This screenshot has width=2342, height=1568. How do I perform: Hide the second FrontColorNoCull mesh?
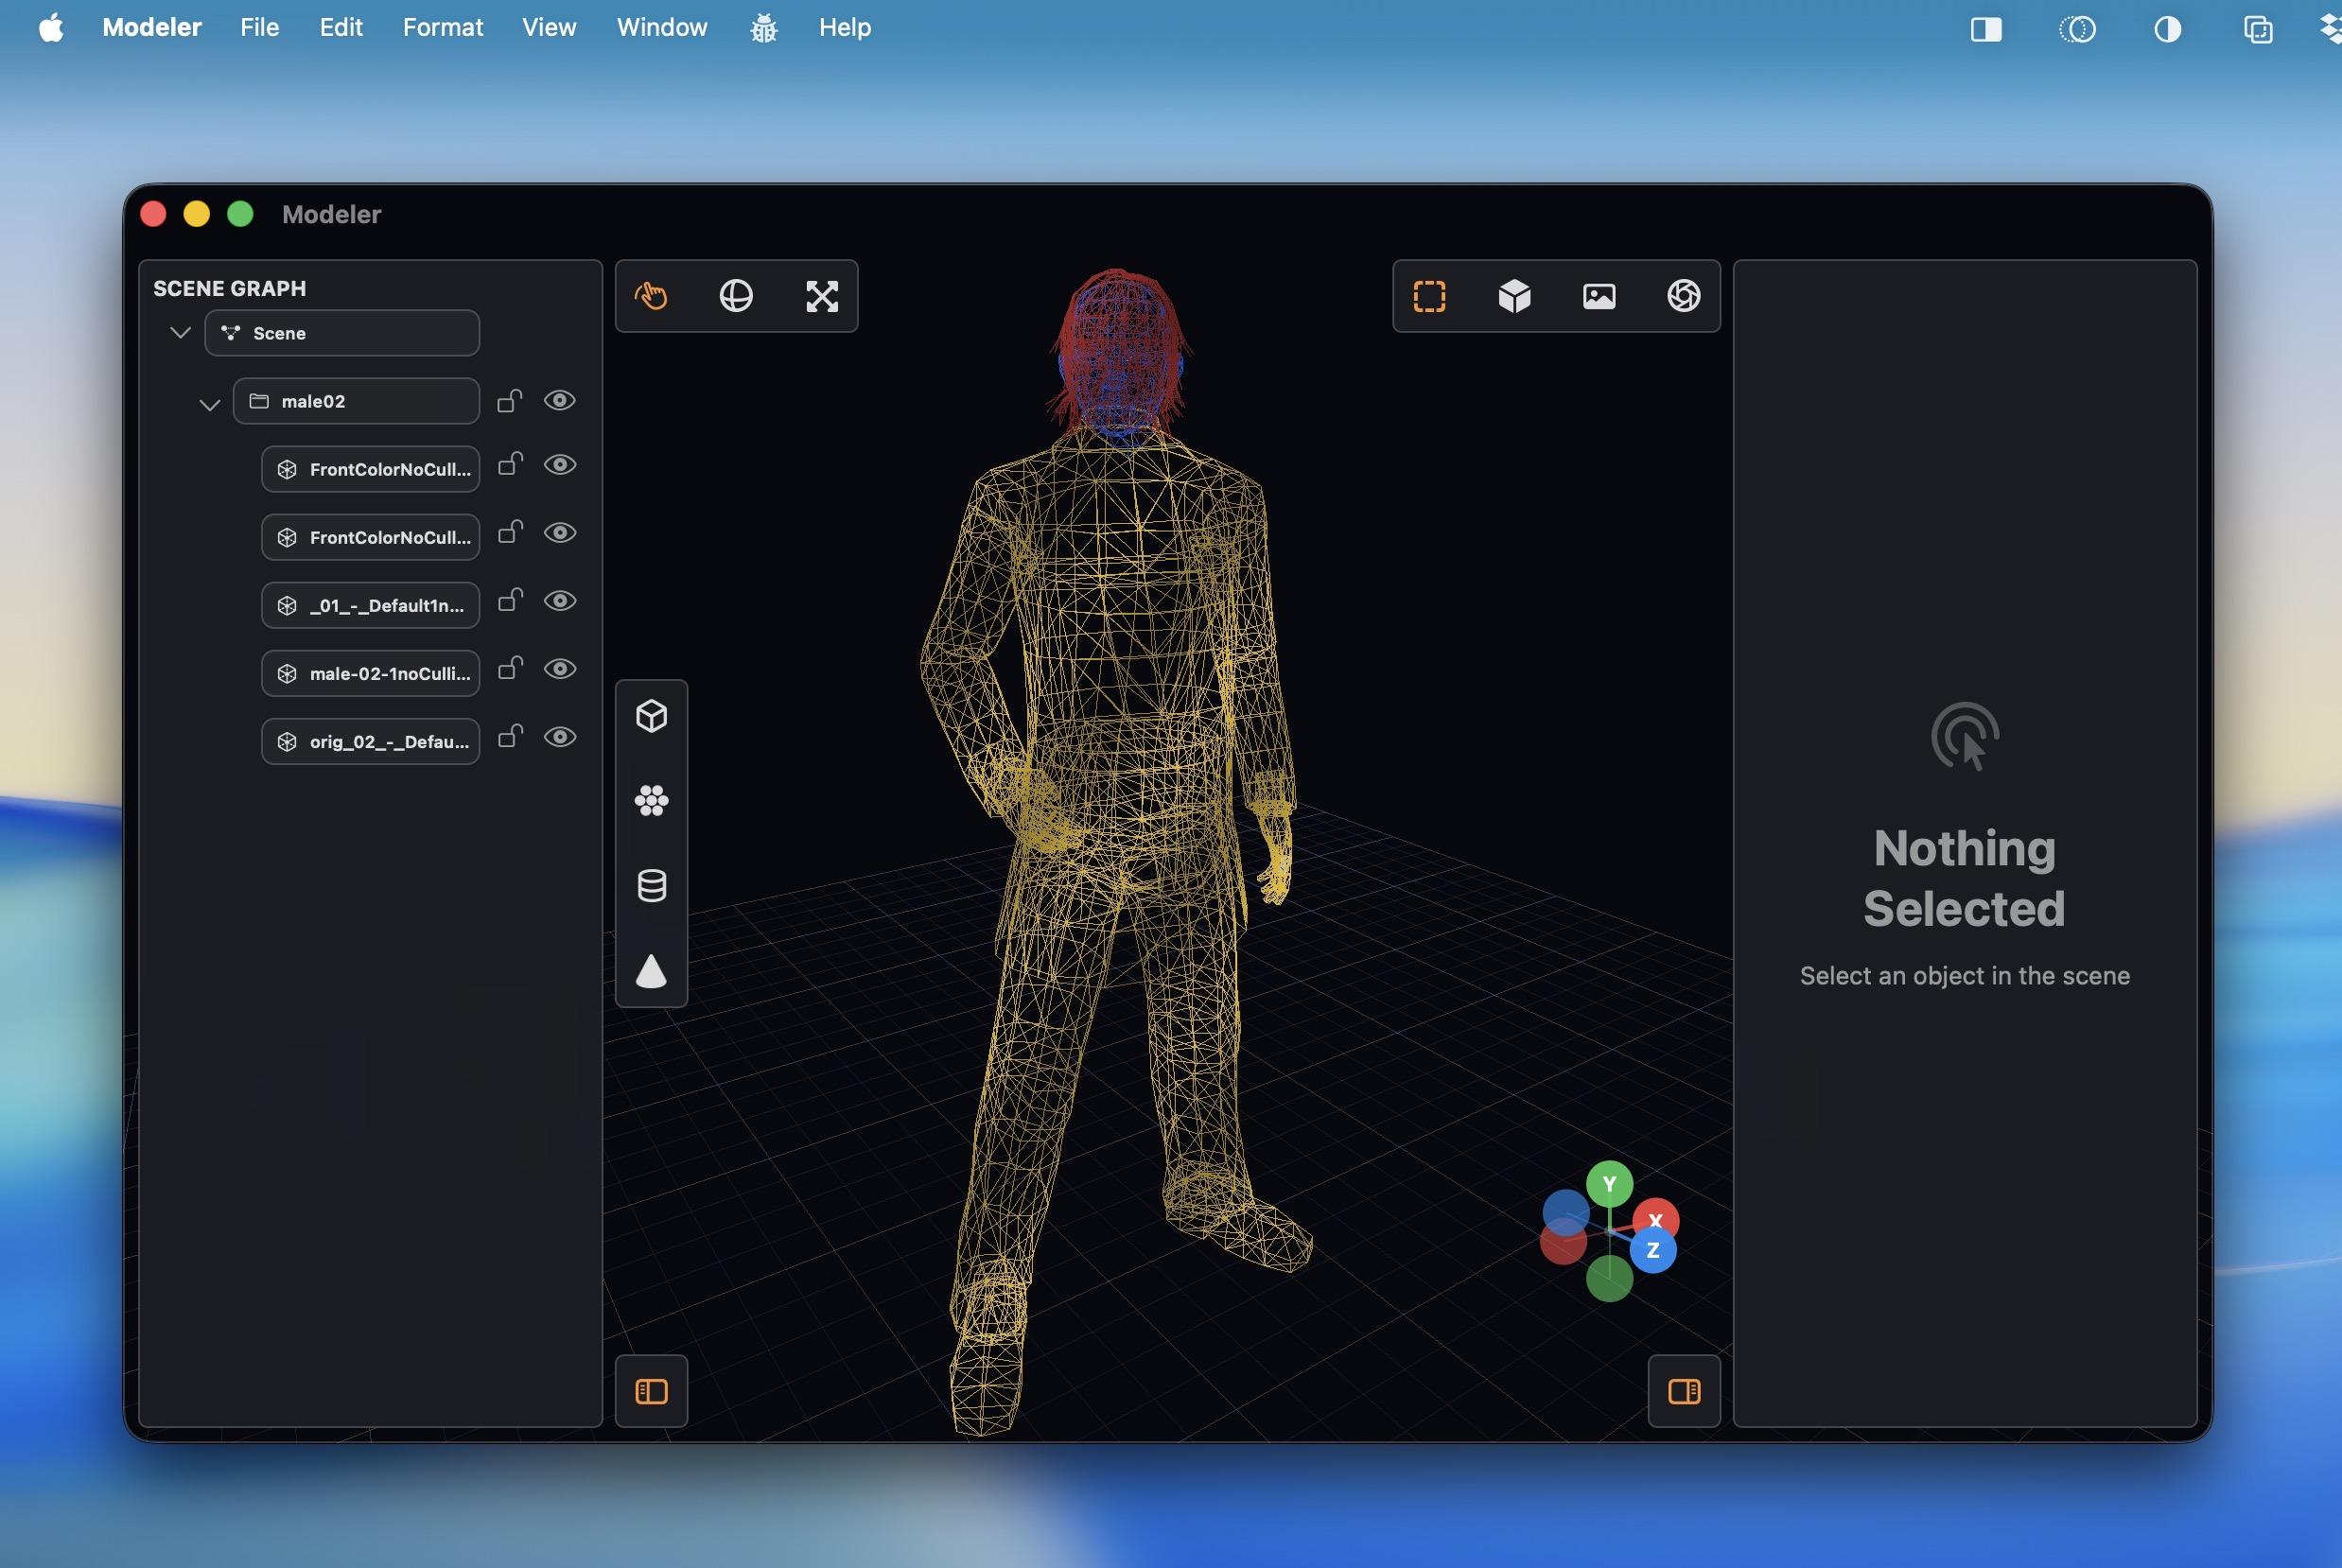[560, 532]
